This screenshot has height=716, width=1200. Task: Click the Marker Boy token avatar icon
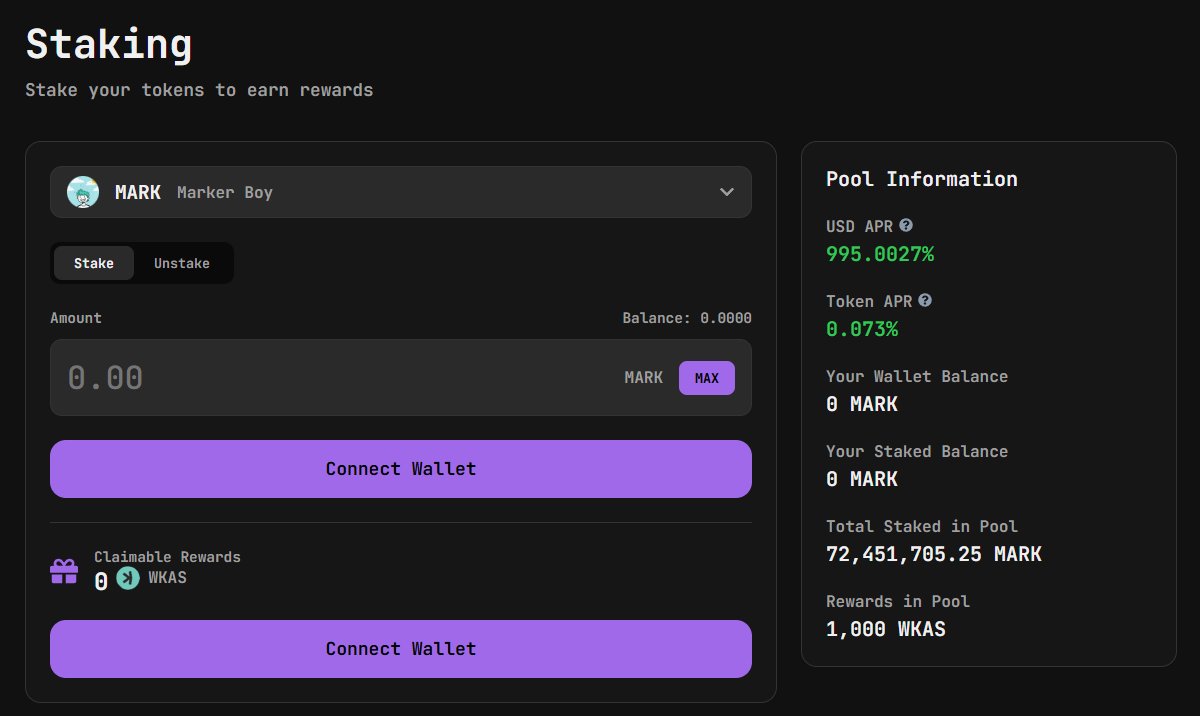click(83, 192)
